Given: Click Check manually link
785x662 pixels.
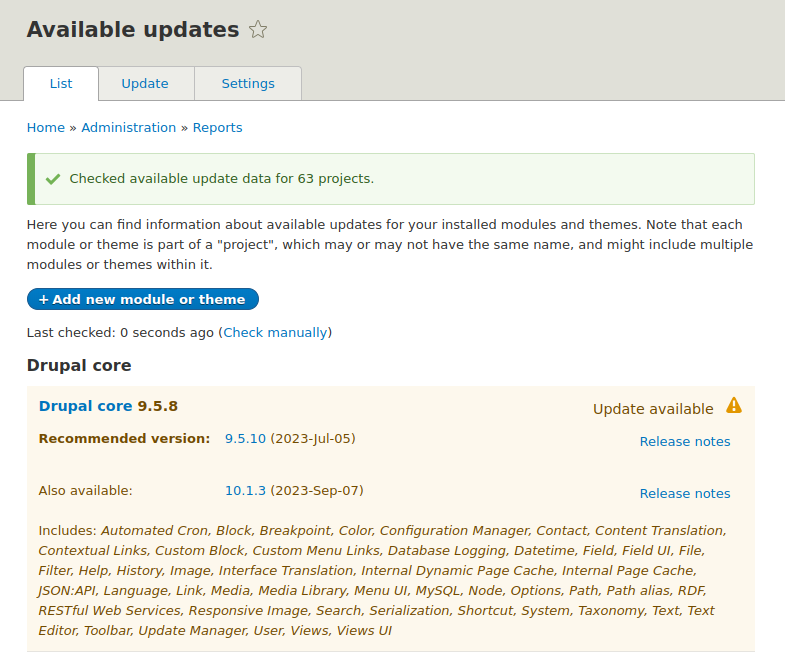Looking at the screenshot, I should [275, 333].
